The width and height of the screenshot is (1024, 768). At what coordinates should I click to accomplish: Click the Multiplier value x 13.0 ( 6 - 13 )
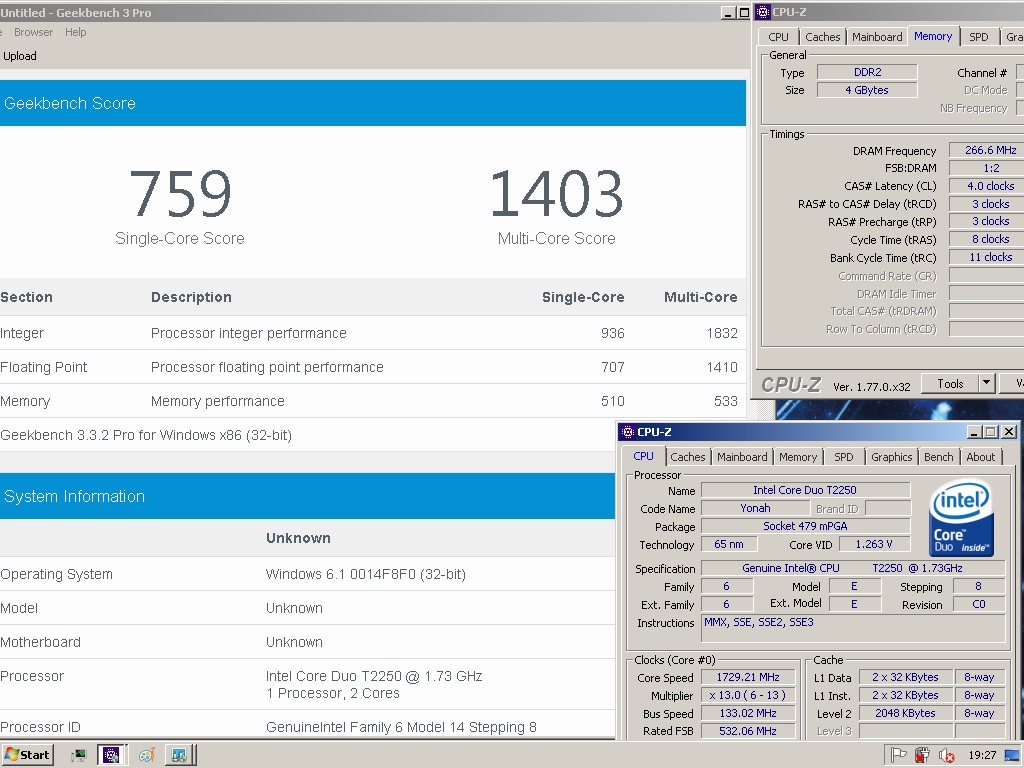748,696
